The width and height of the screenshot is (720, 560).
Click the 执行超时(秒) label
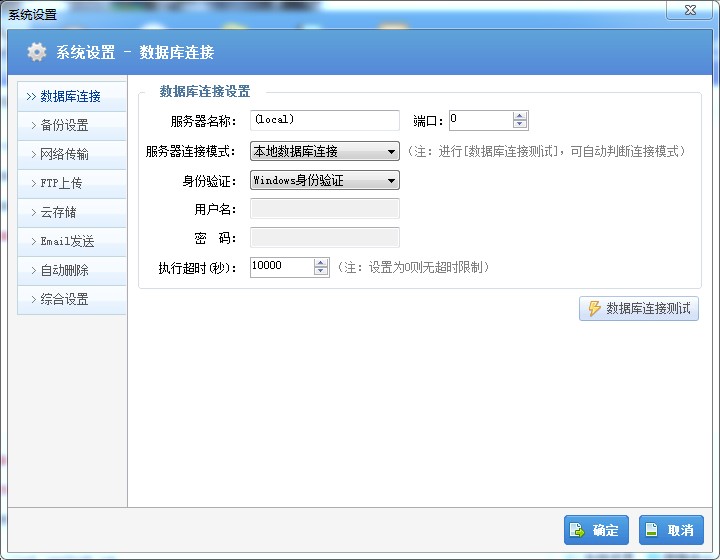coord(197,268)
